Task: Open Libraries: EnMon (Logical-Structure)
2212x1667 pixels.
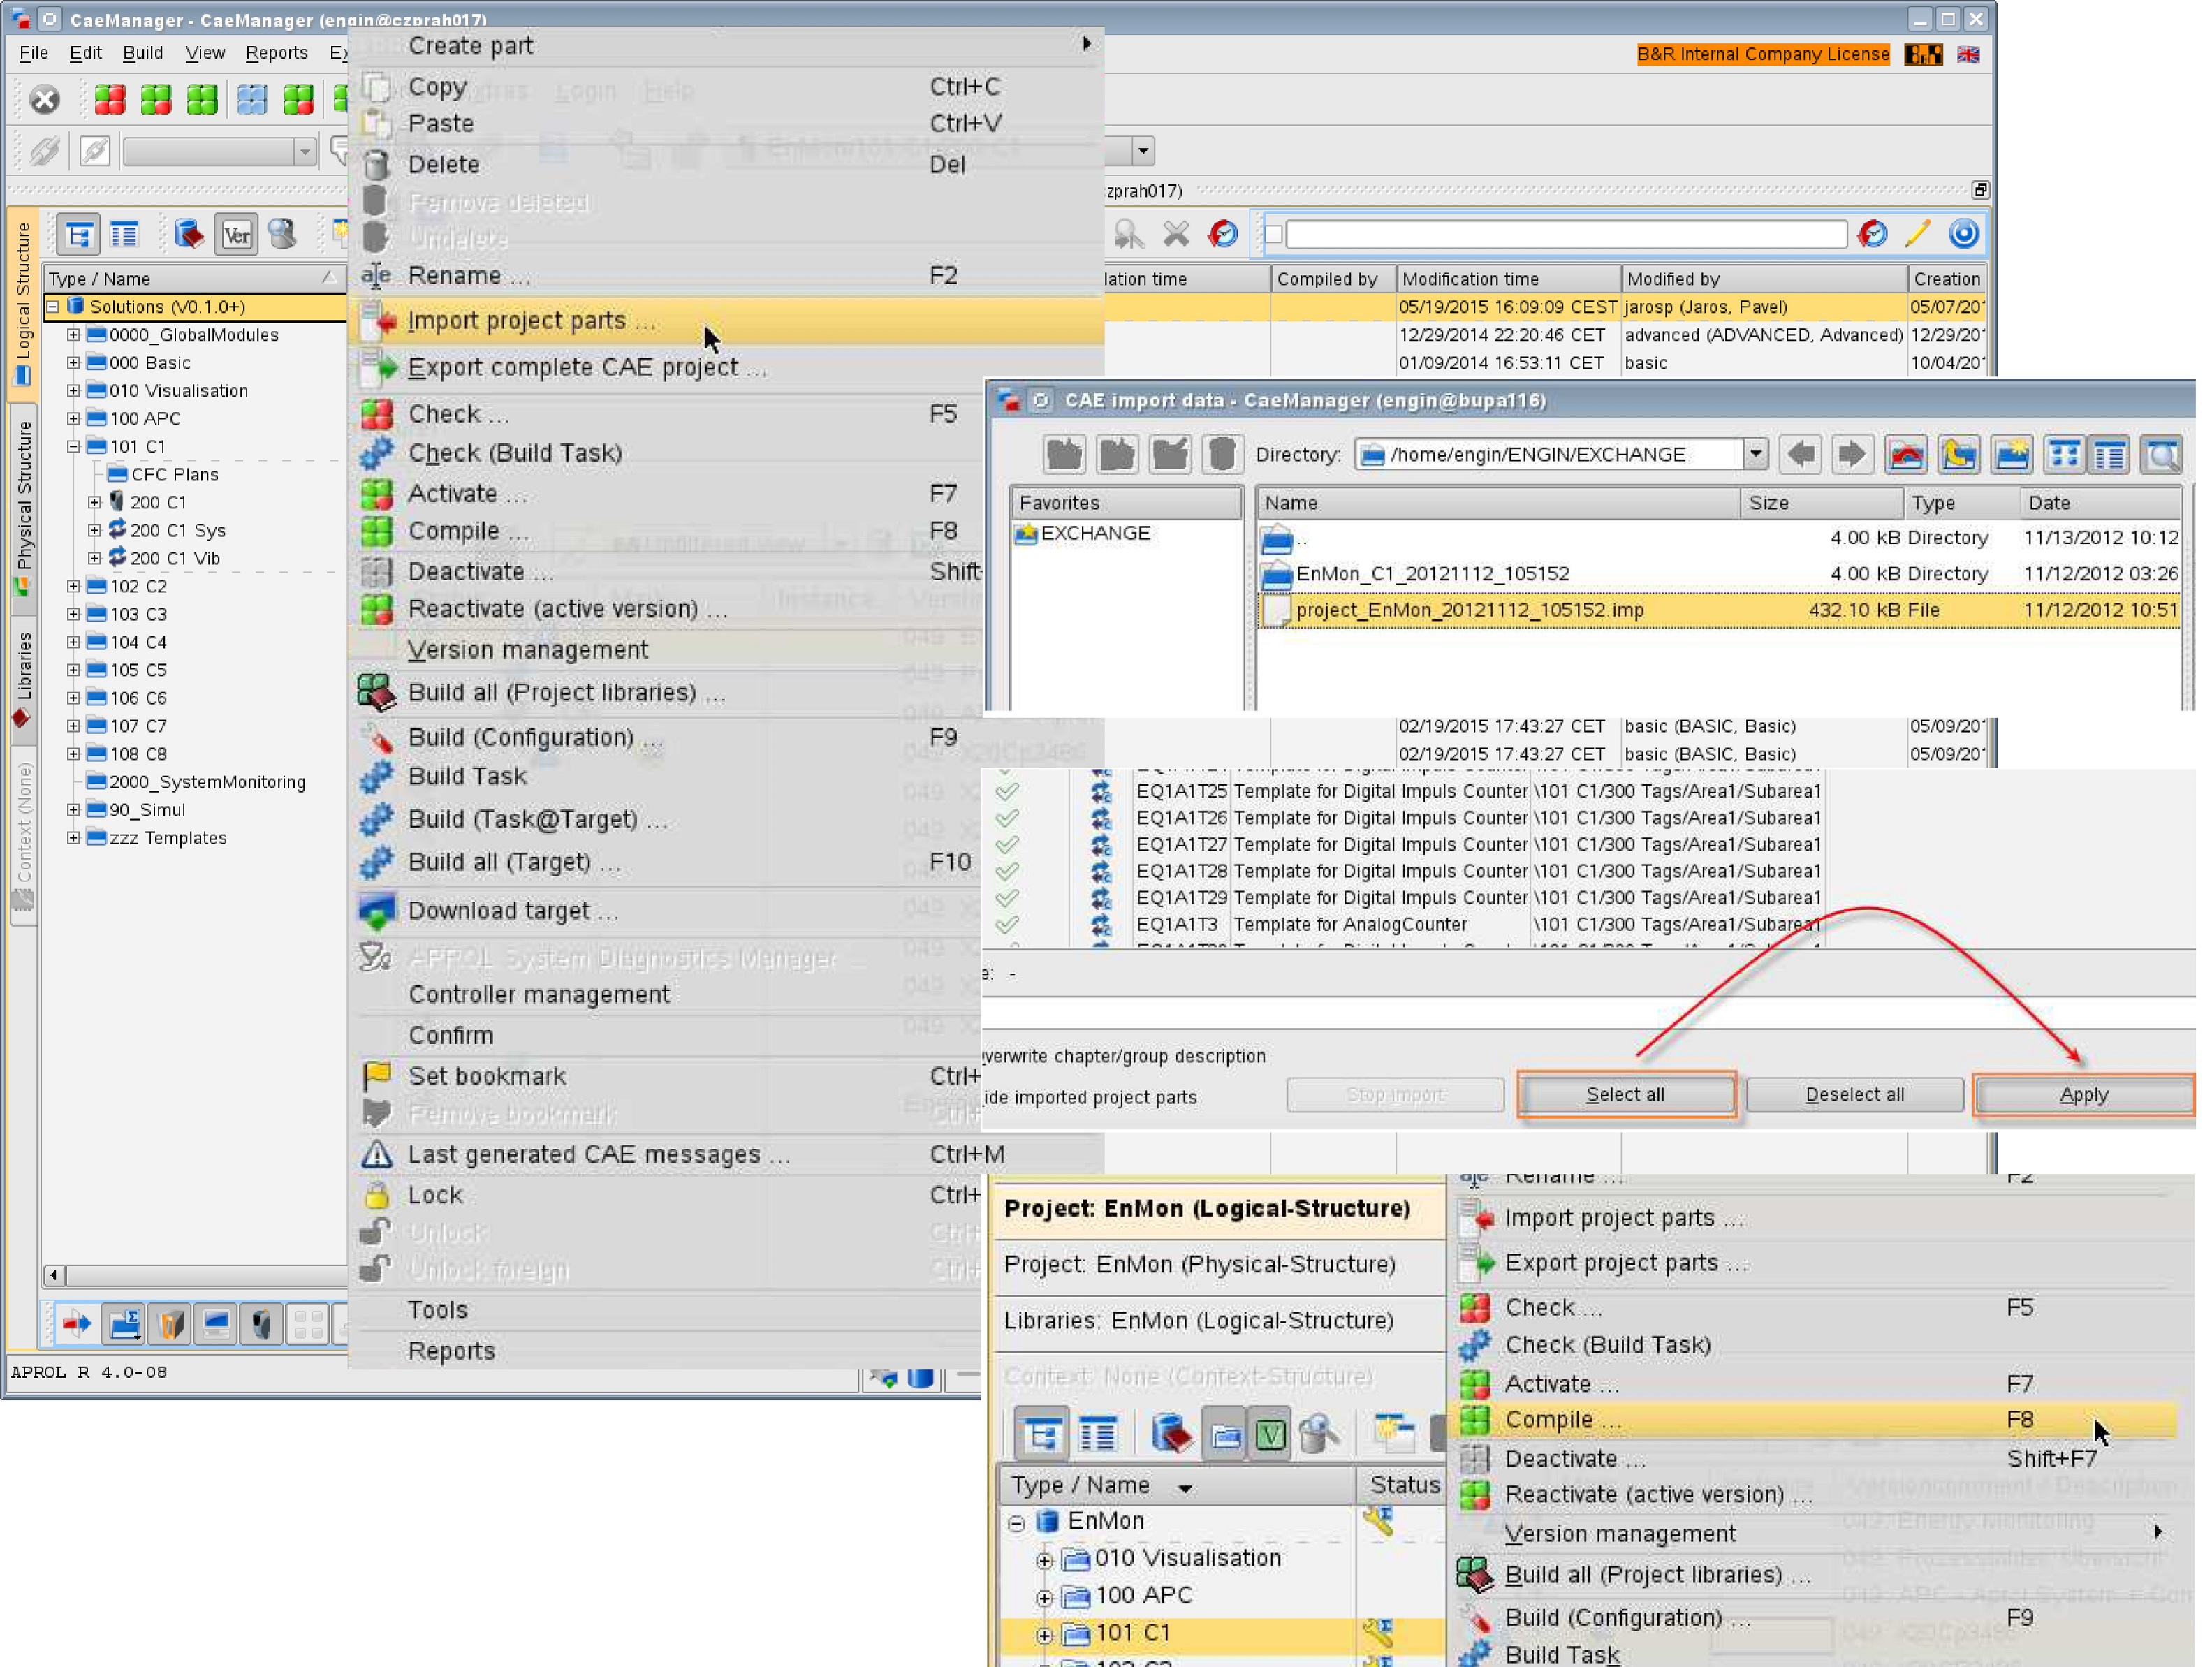Action: pyautogui.click(x=1220, y=1321)
